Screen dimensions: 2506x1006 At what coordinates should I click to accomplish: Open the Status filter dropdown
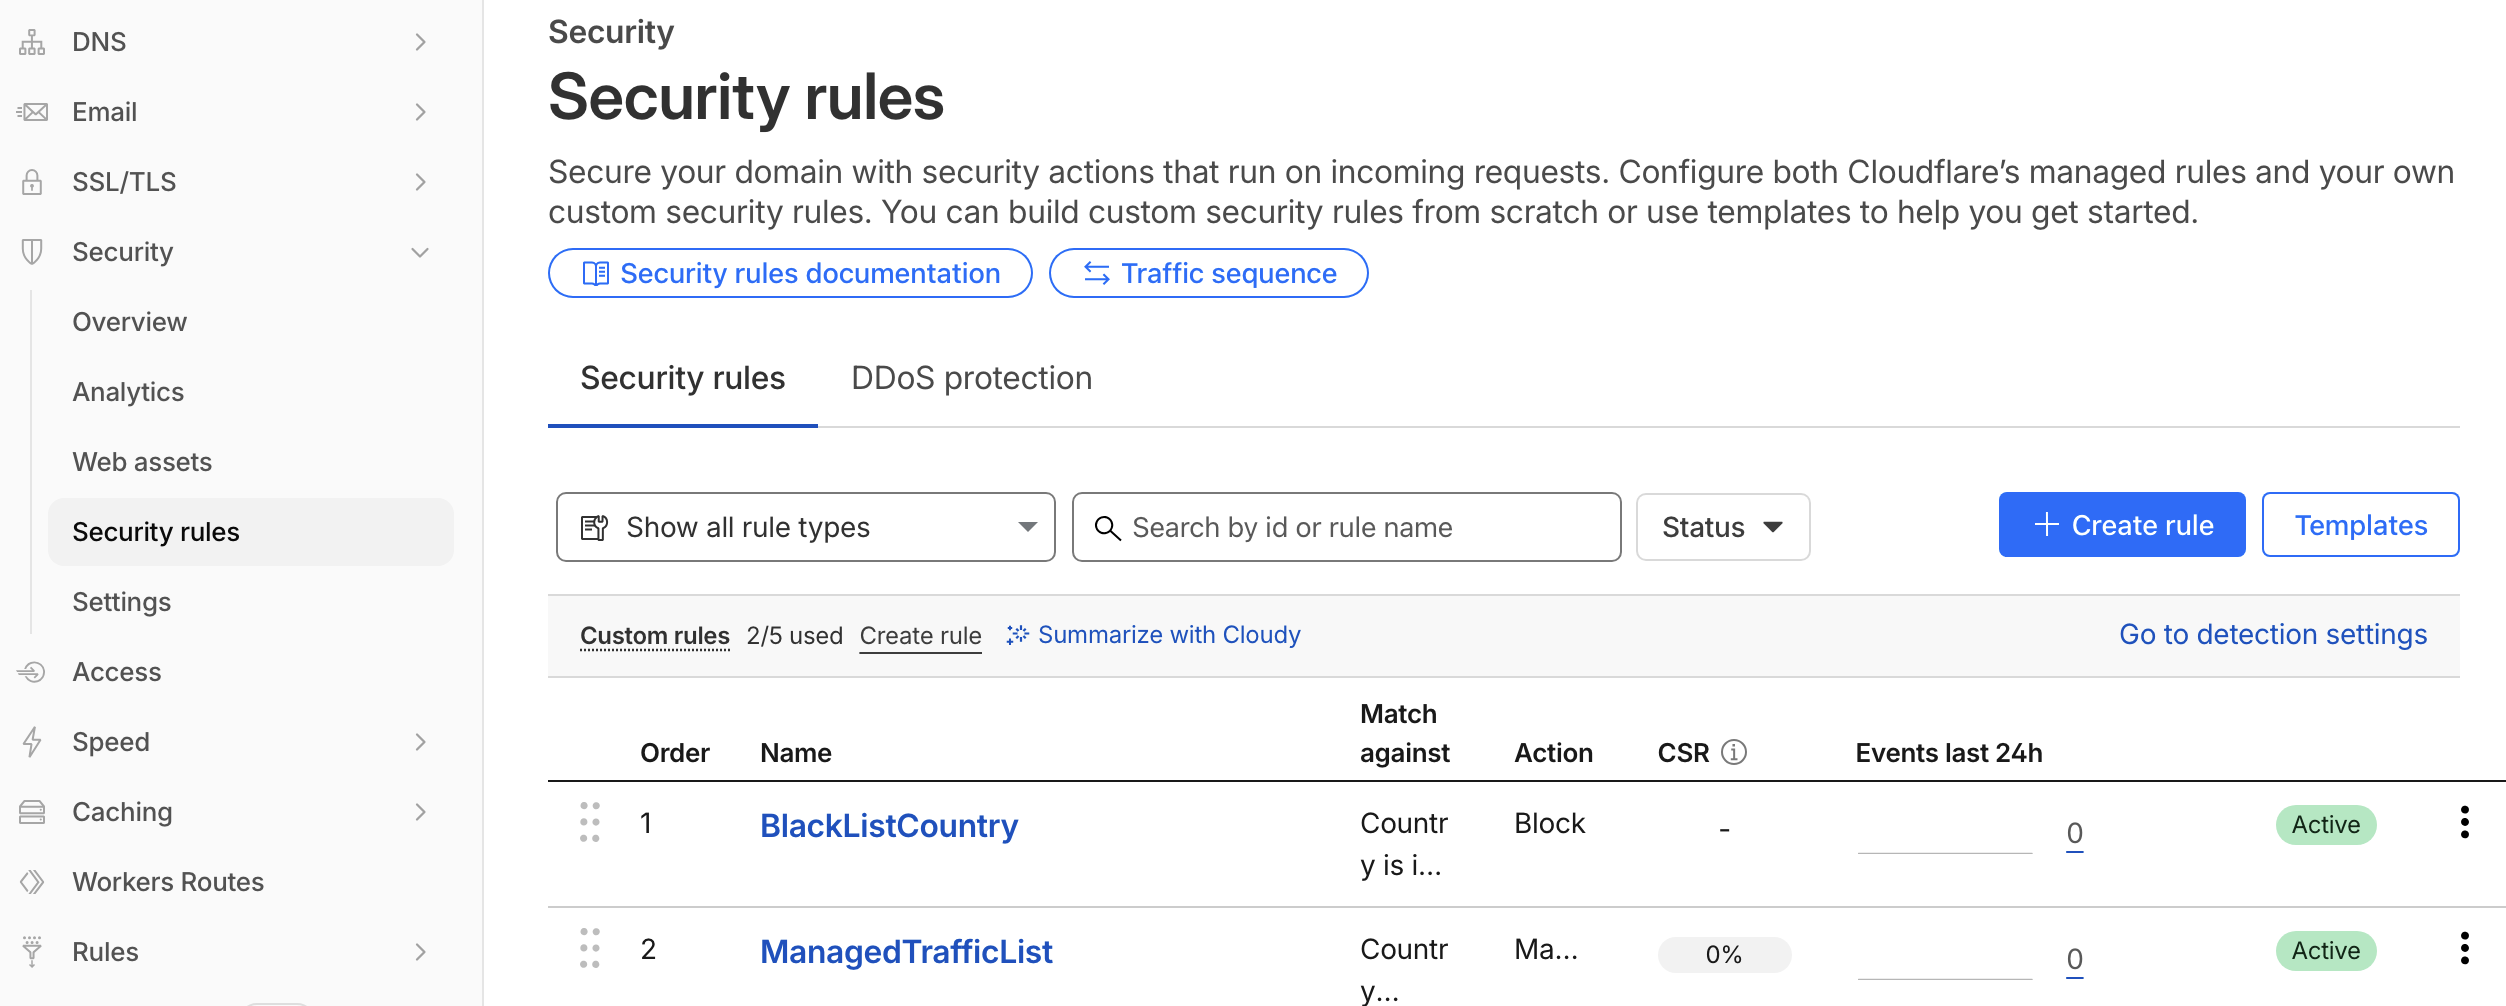click(1723, 527)
